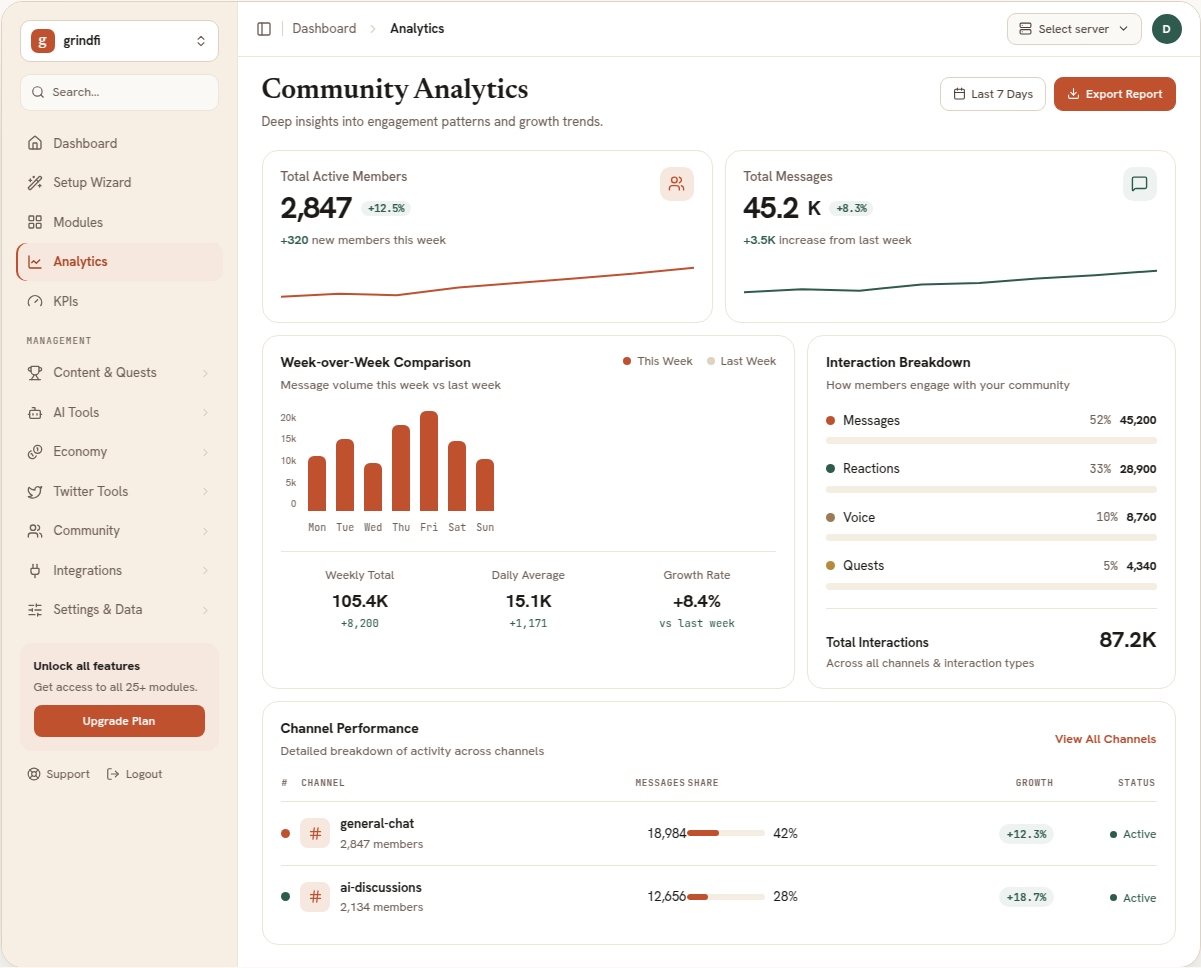Click the Economy coins icon
1201x968 pixels.
tap(35, 452)
